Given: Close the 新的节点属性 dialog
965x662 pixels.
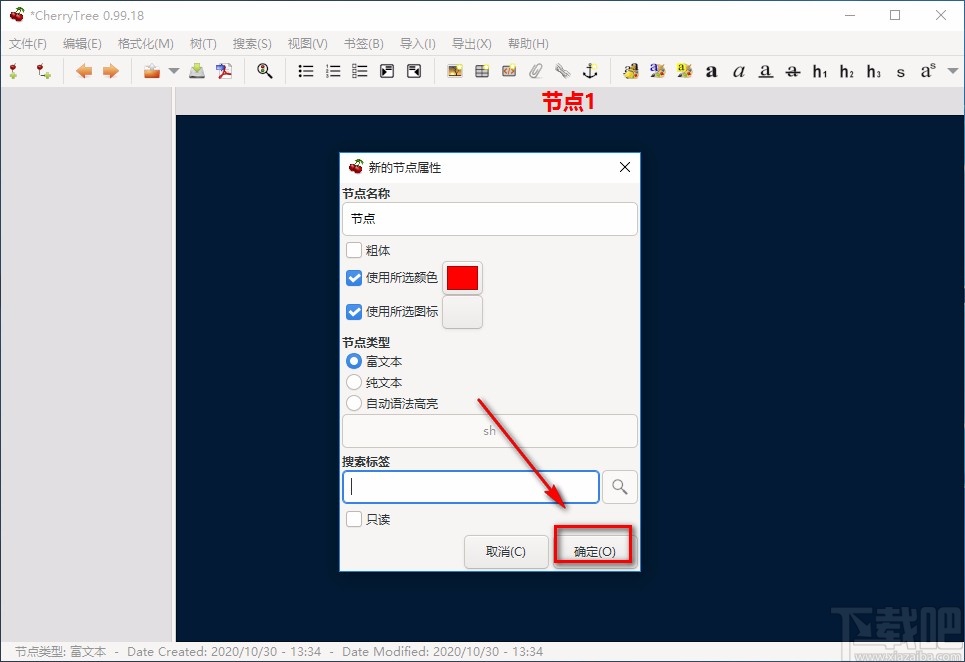Looking at the screenshot, I should (x=625, y=167).
